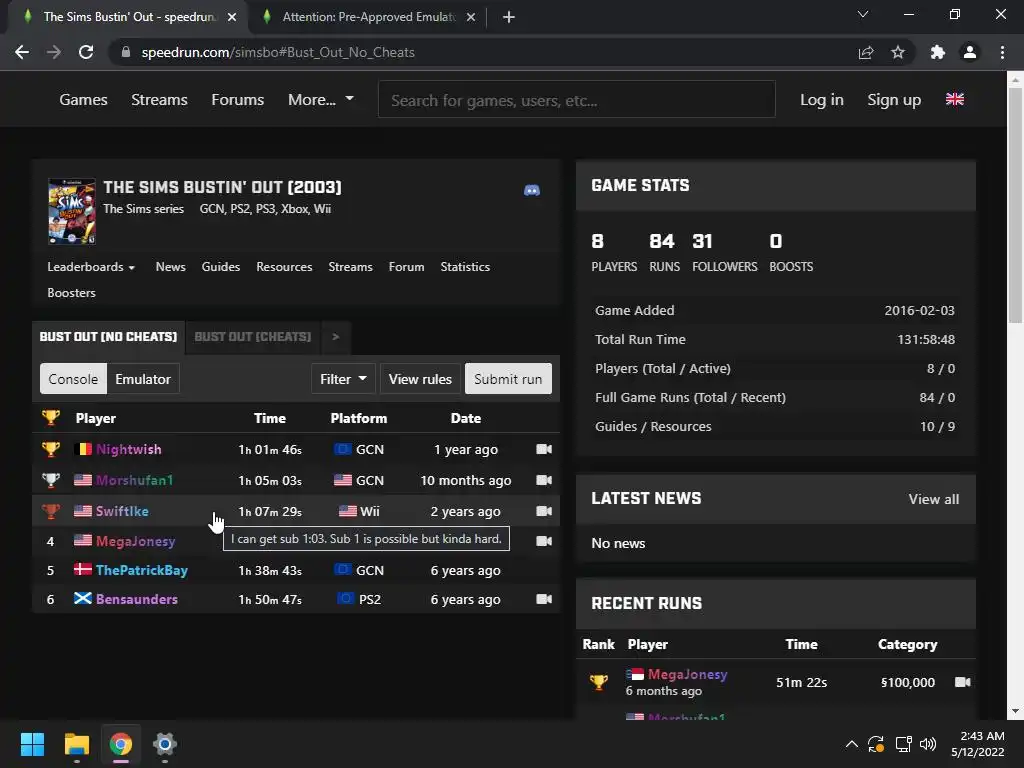The width and height of the screenshot is (1024, 768).
Task: Select the Emulator toggle
Action: click(x=143, y=379)
